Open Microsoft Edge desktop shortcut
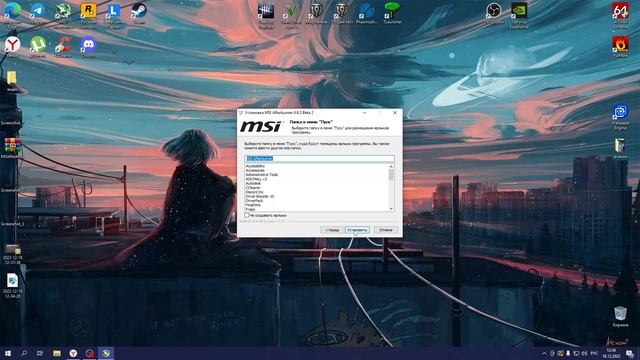This screenshot has width=640, height=360. click(x=12, y=11)
